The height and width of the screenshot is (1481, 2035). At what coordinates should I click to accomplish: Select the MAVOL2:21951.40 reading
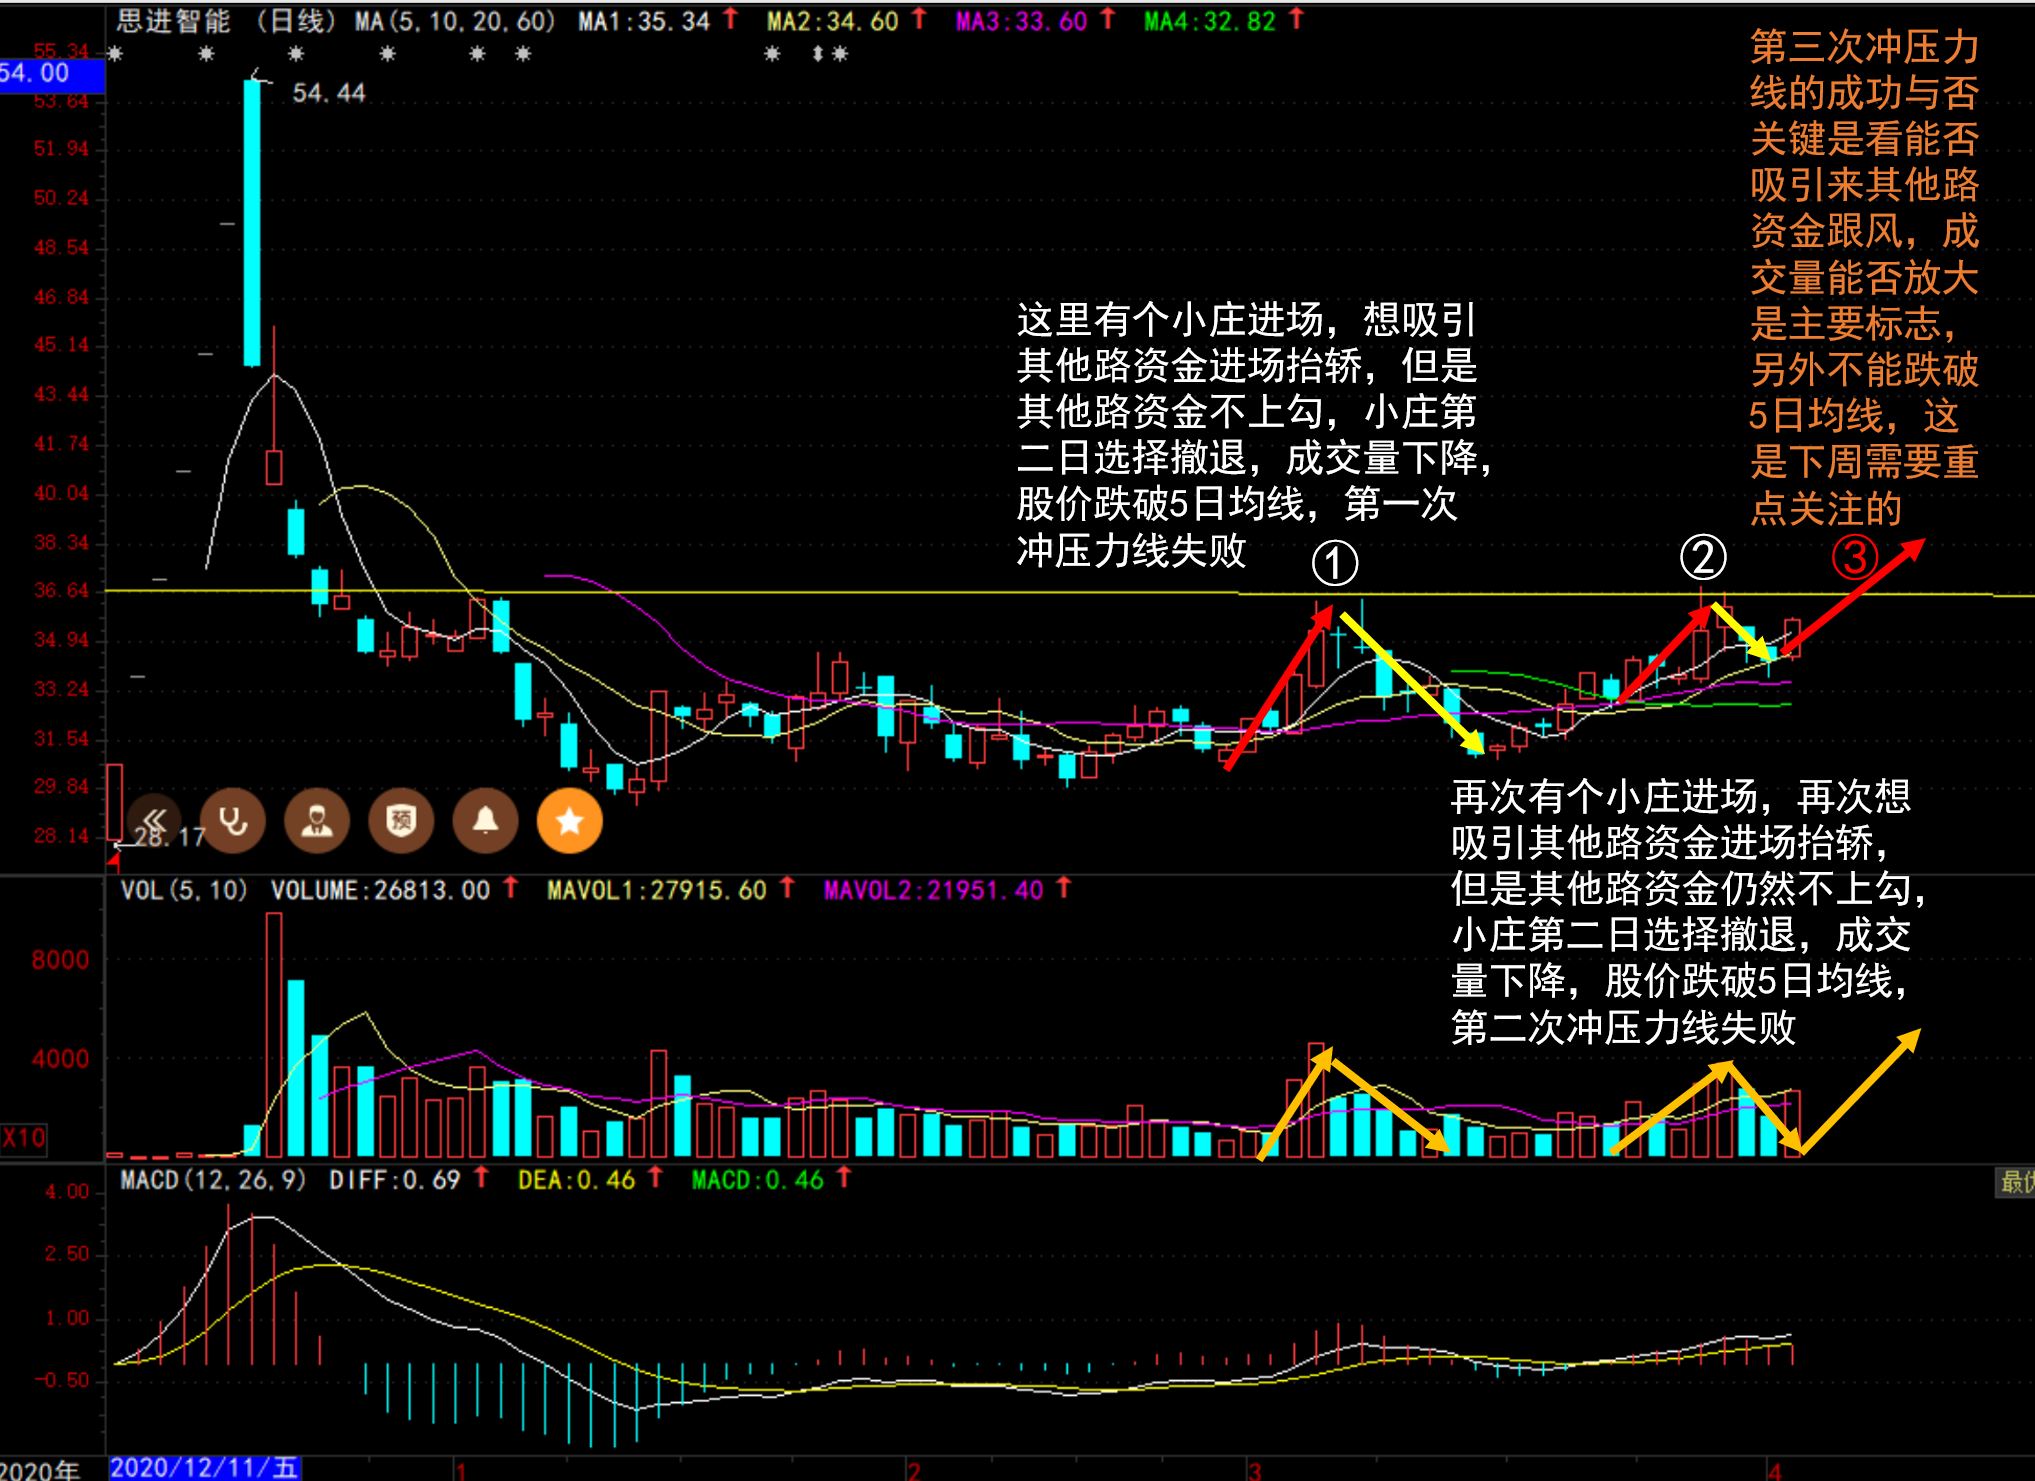[x=933, y=890]
